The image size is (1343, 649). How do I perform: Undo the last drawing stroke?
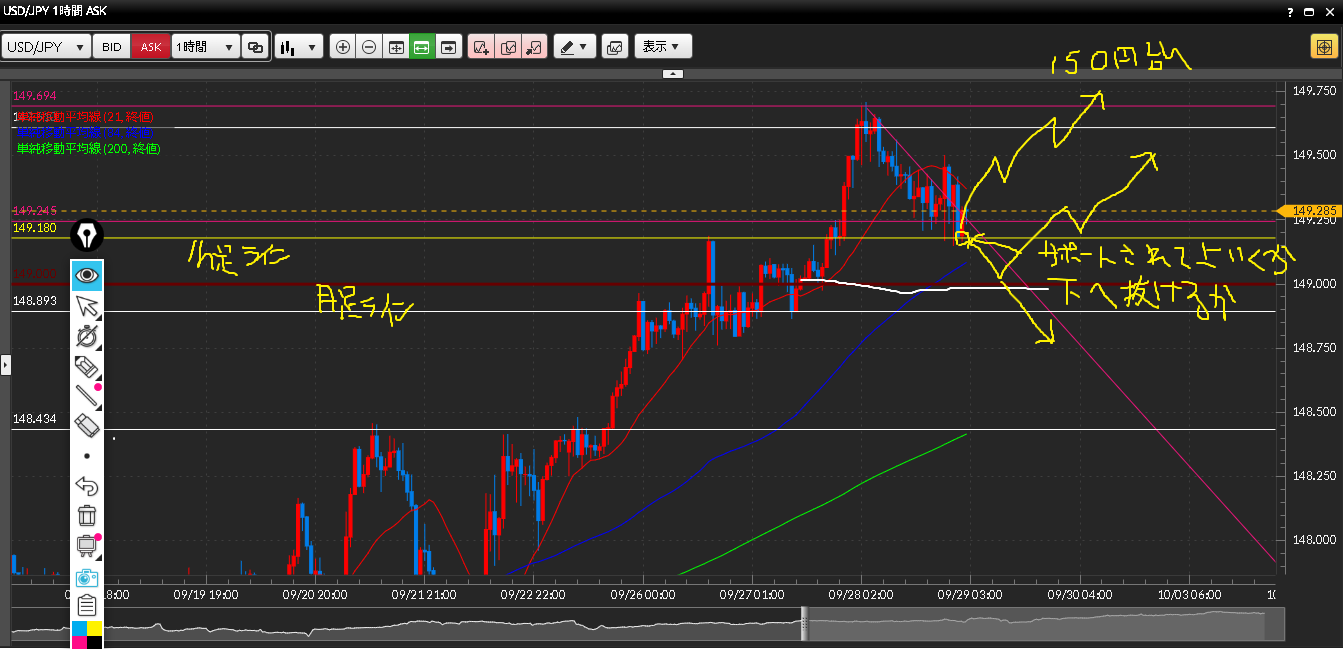(x=87, y=486)
